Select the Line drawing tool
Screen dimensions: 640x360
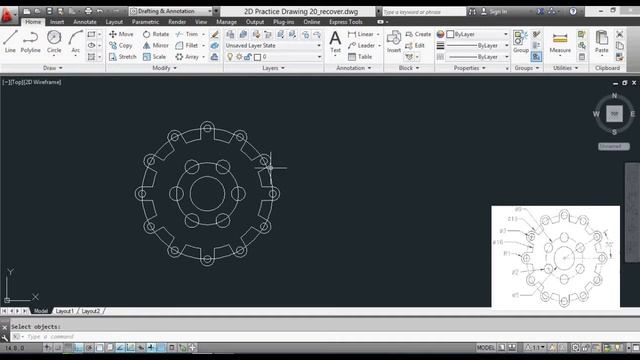pos(10,42)
